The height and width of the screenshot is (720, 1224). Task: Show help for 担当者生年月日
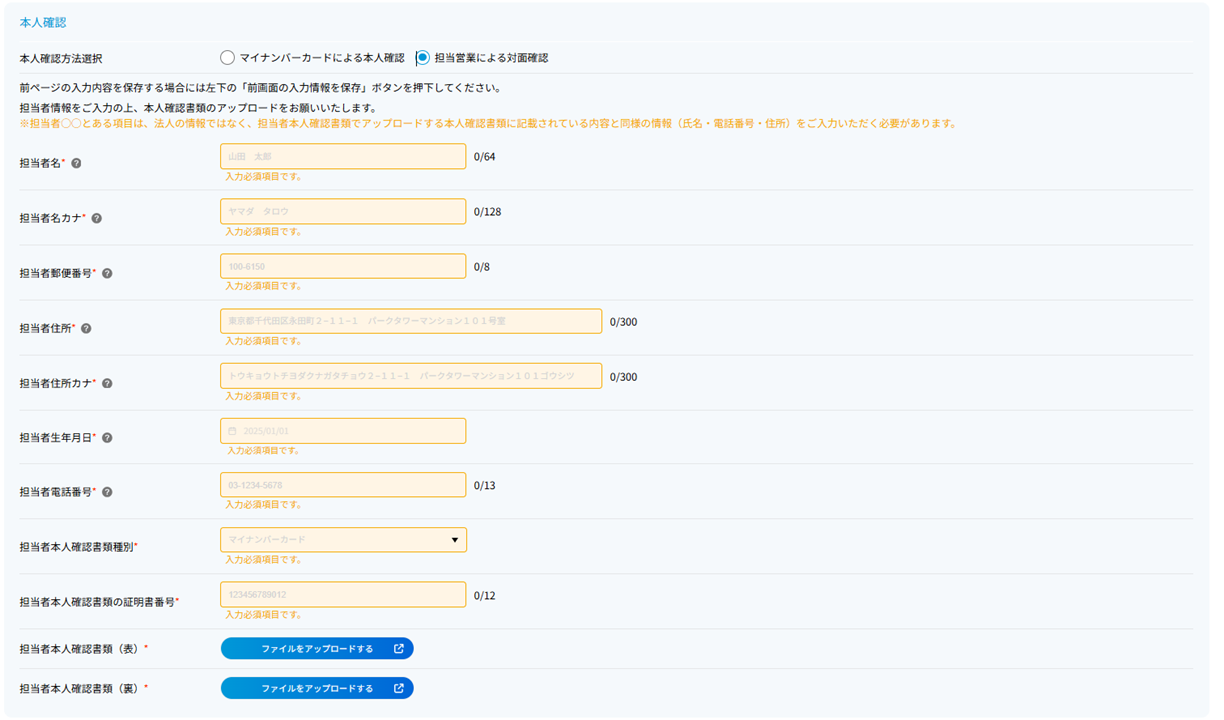tap(107, 438)
